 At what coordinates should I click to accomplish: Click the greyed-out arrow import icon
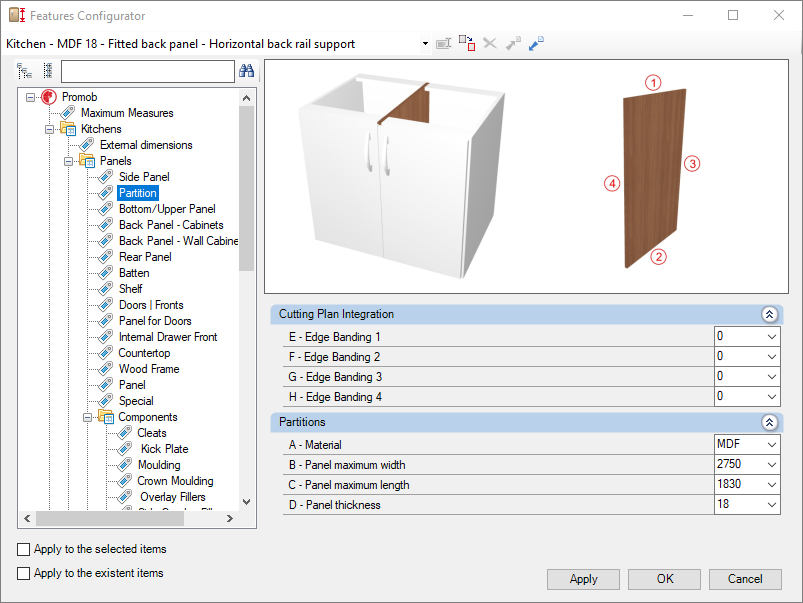pyautogui.click(x=513, y=44)
